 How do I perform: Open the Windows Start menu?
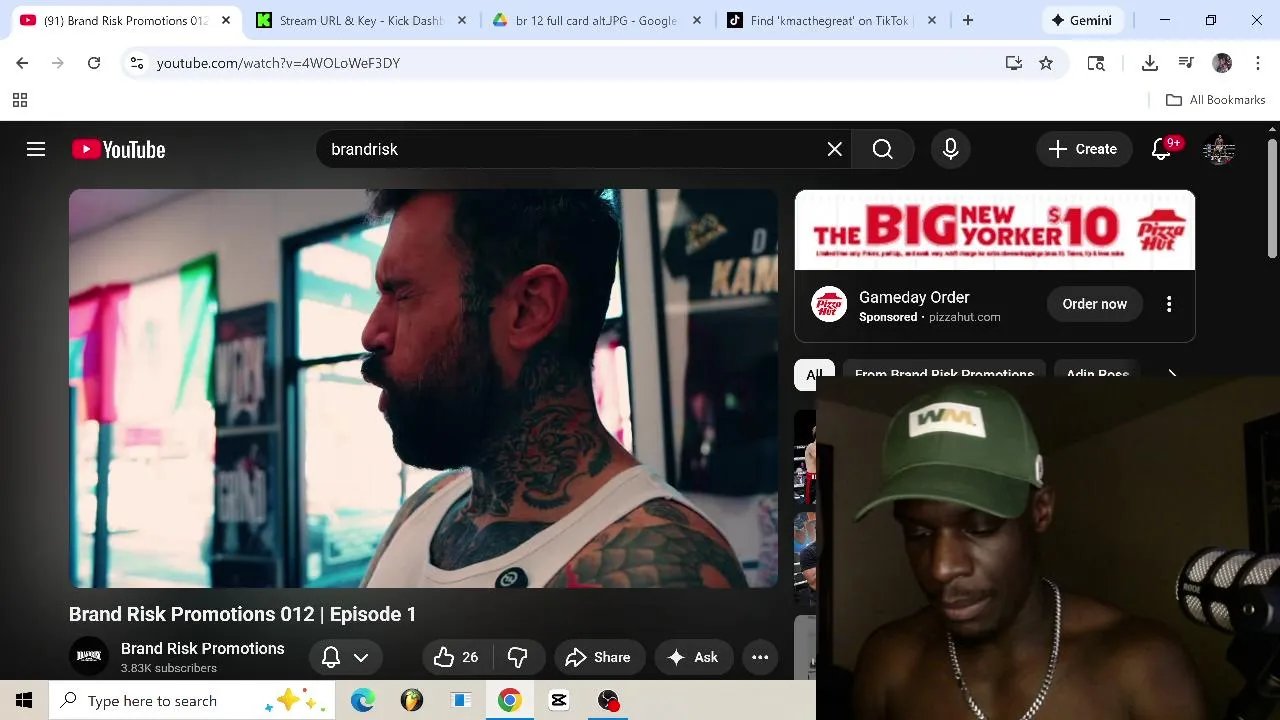[24, 701]
